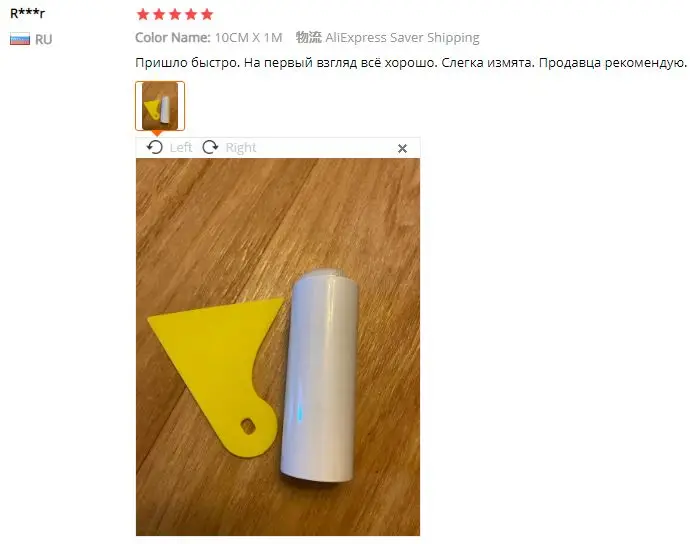Image resolution: width=690 pixels, height=544 pixels.
Task: Click the '10CM X 1M' variant text
Action: tap(249, 37)
